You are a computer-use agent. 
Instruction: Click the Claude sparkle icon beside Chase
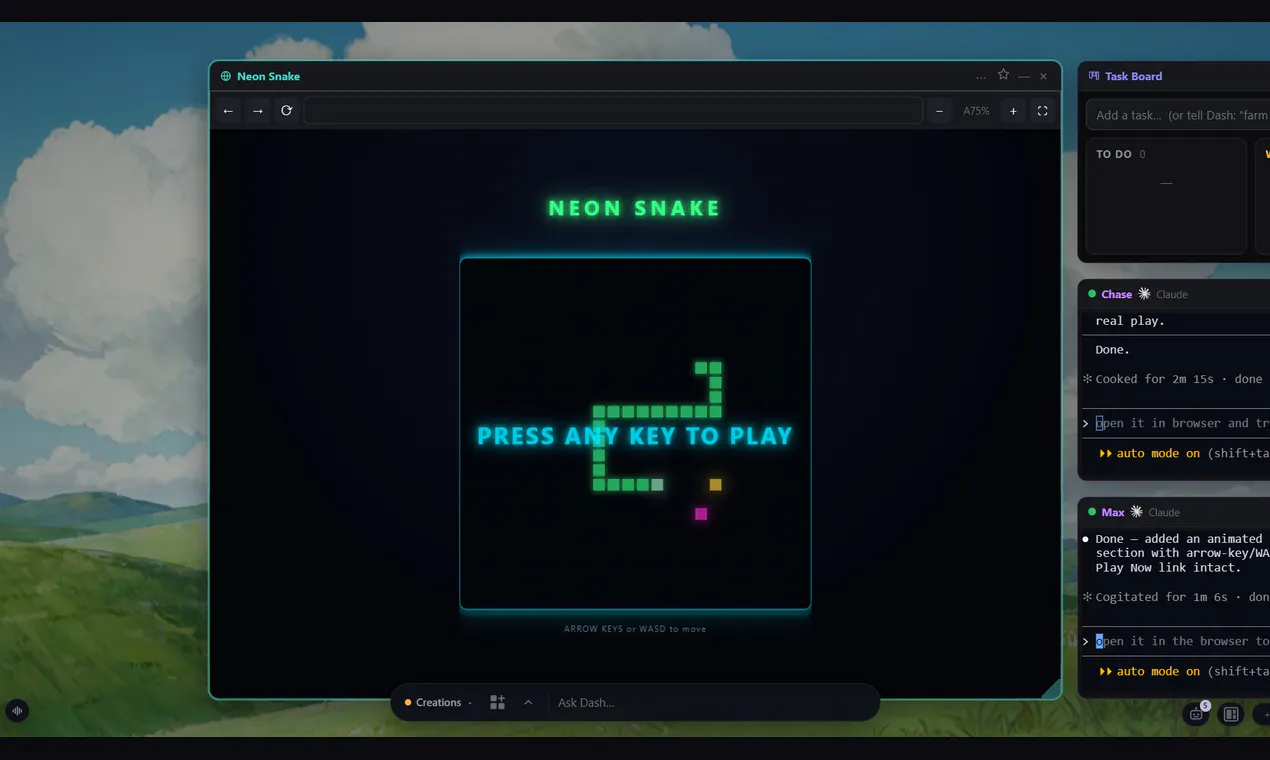click(1144, 294)
